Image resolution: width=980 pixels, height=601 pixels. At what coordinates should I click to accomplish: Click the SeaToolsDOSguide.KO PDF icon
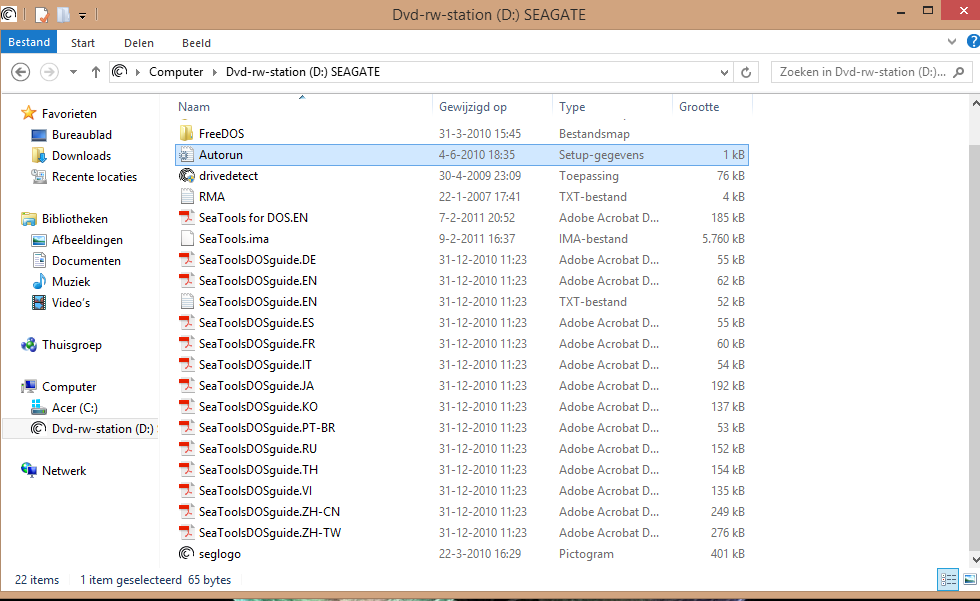[186, 407]
